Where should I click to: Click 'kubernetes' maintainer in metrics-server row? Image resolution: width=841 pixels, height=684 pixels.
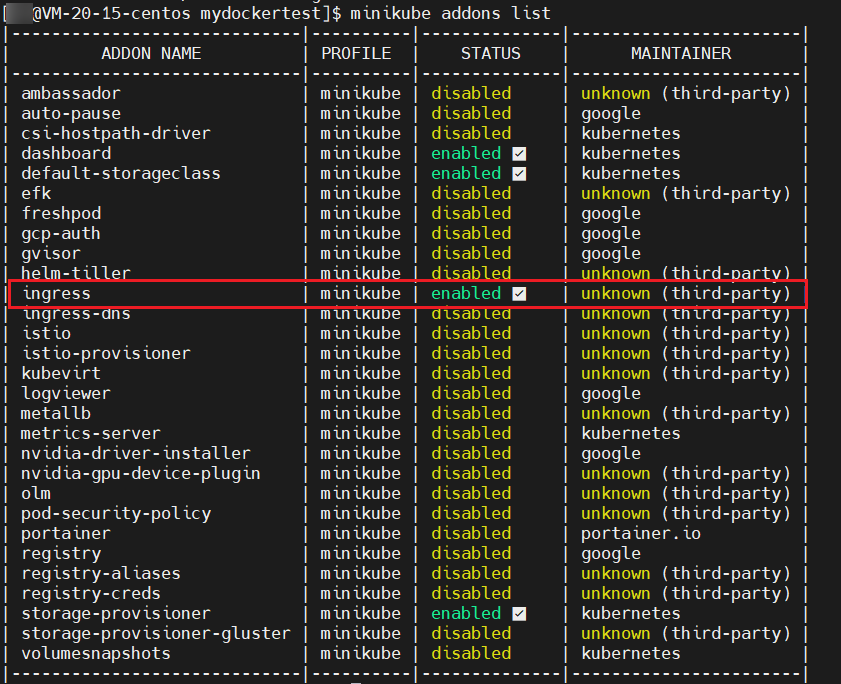click(x=631, y=433)
